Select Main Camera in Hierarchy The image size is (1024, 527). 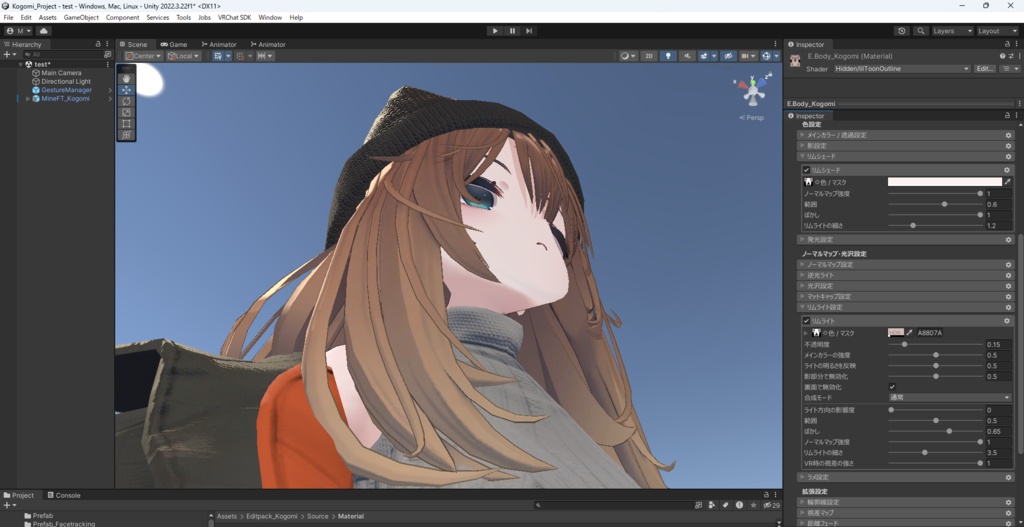click(61, 73)
